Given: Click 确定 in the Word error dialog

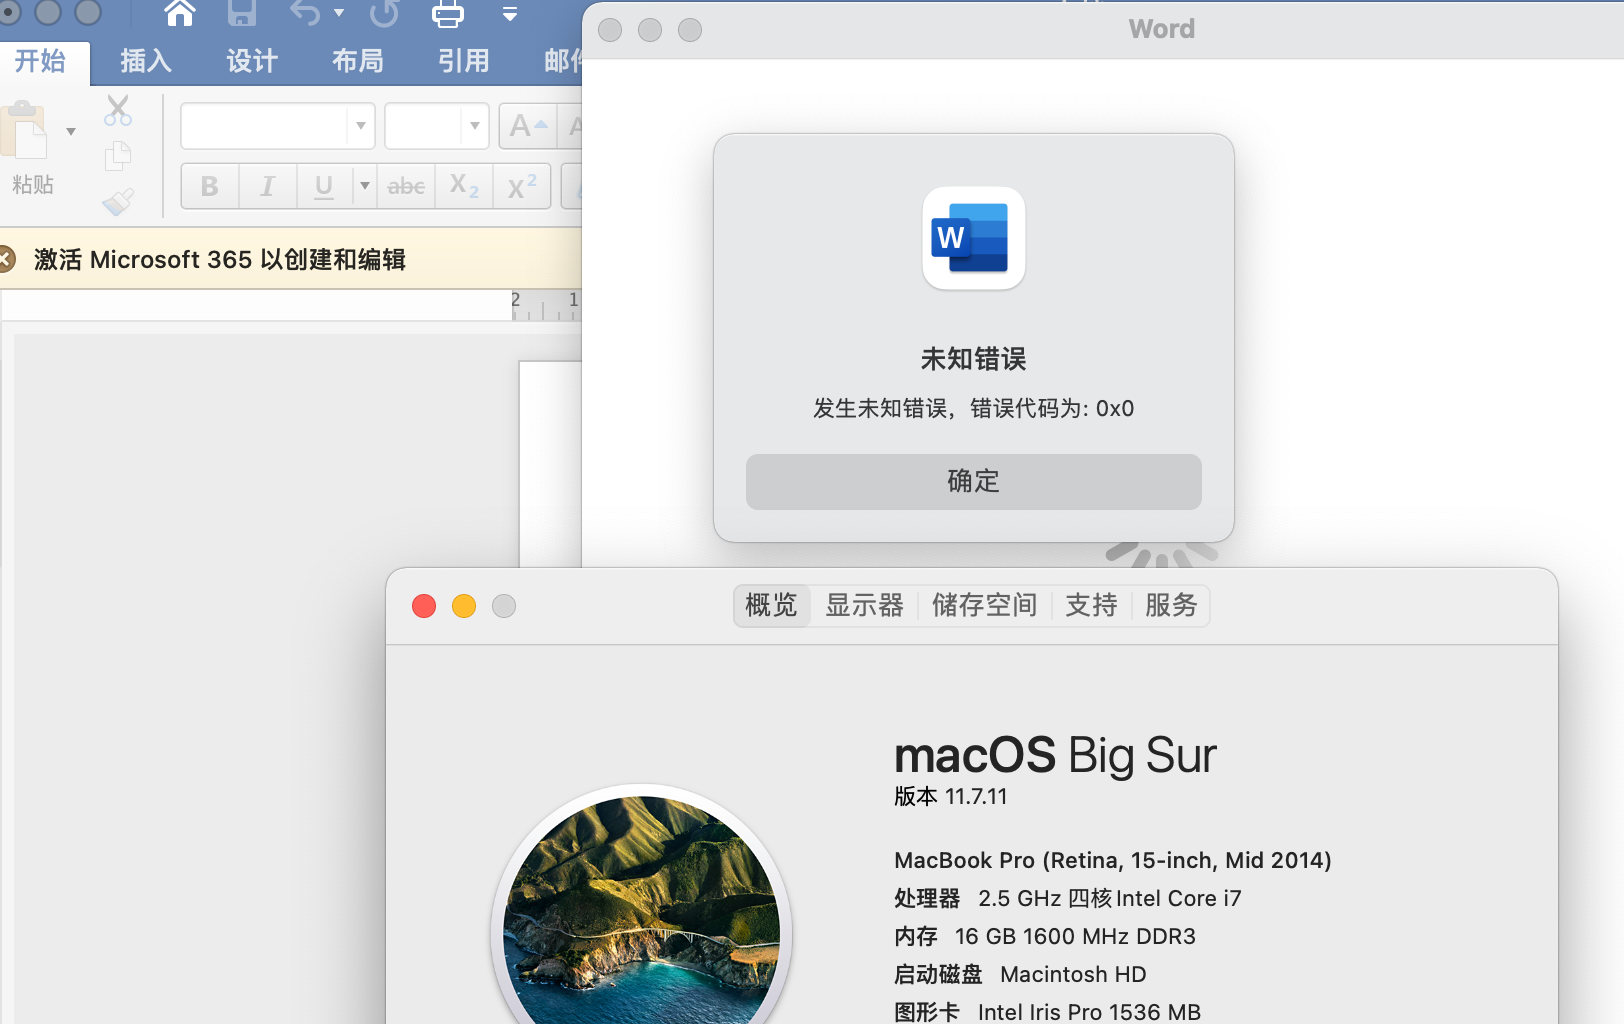Looking at the screenshot, I should click(x=974, y=482).
